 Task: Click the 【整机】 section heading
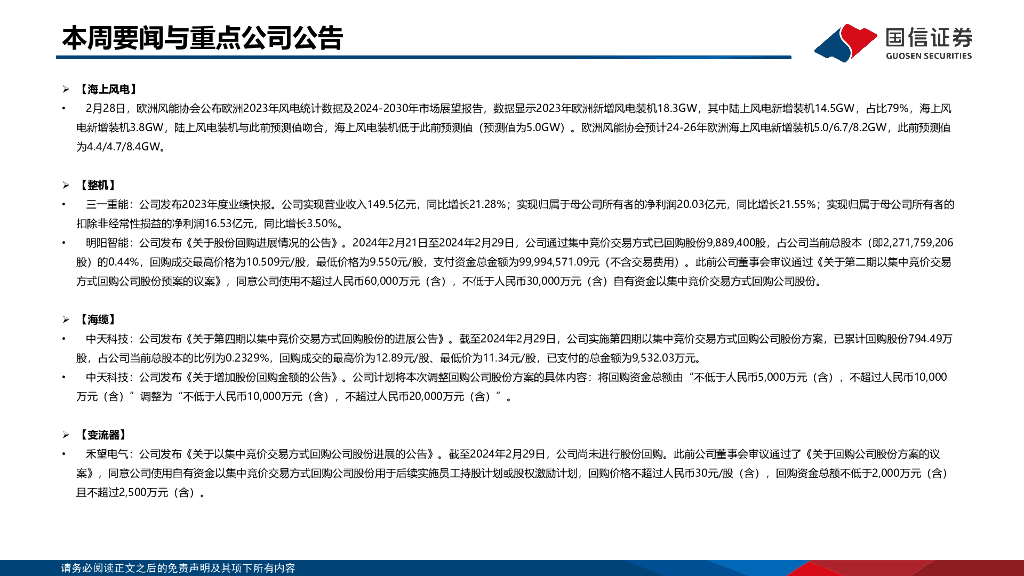pyautogui.click(x=97, y=185)
